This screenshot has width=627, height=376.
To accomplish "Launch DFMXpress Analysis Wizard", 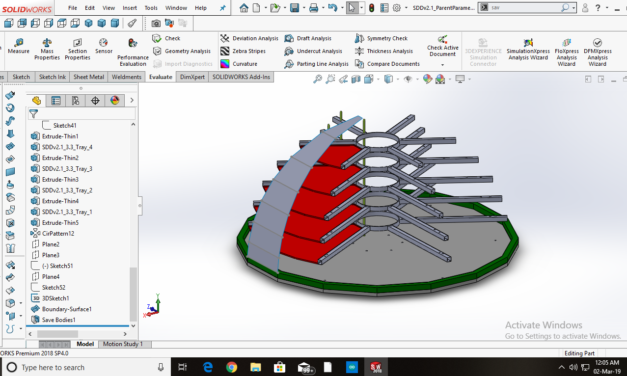I will 597,52.
